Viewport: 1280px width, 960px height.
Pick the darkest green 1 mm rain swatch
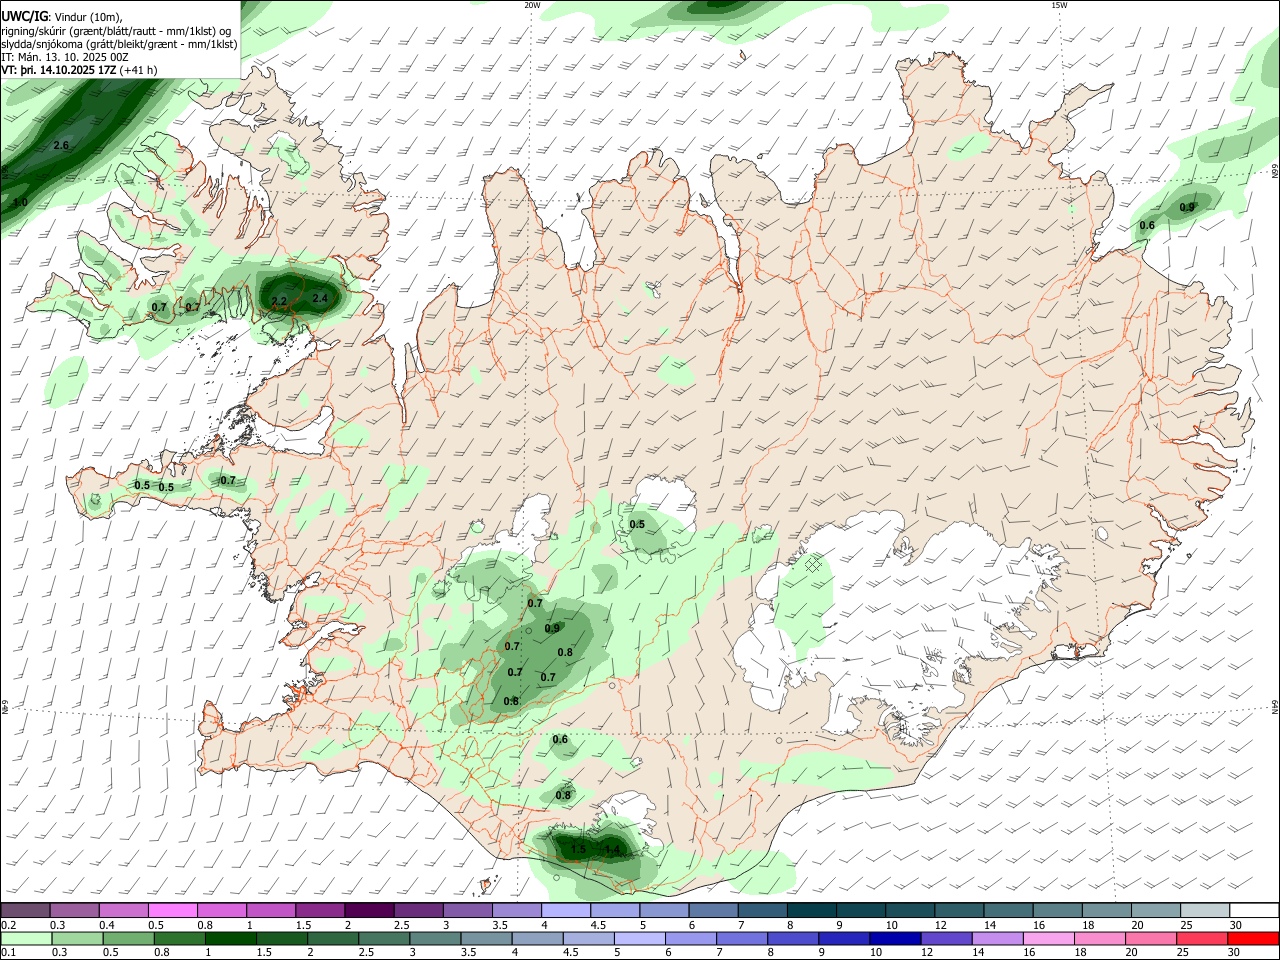[231, 938]
